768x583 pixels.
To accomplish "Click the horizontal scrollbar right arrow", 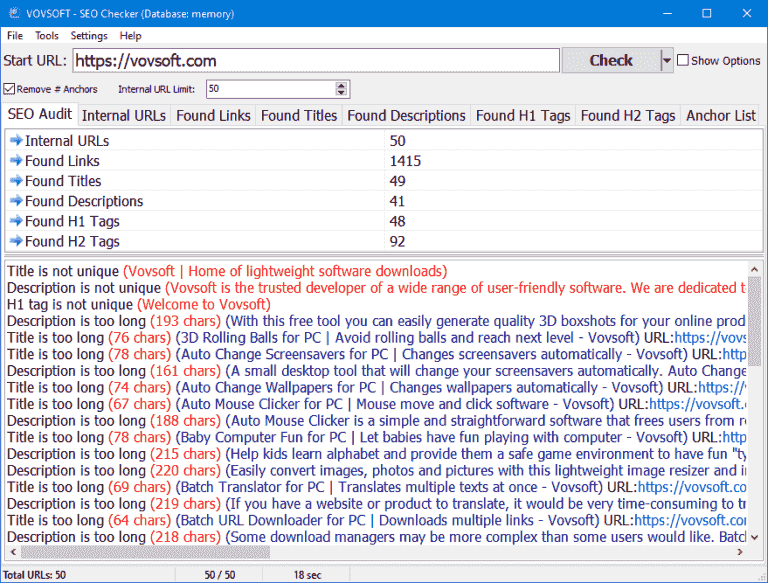I will 740,552.
